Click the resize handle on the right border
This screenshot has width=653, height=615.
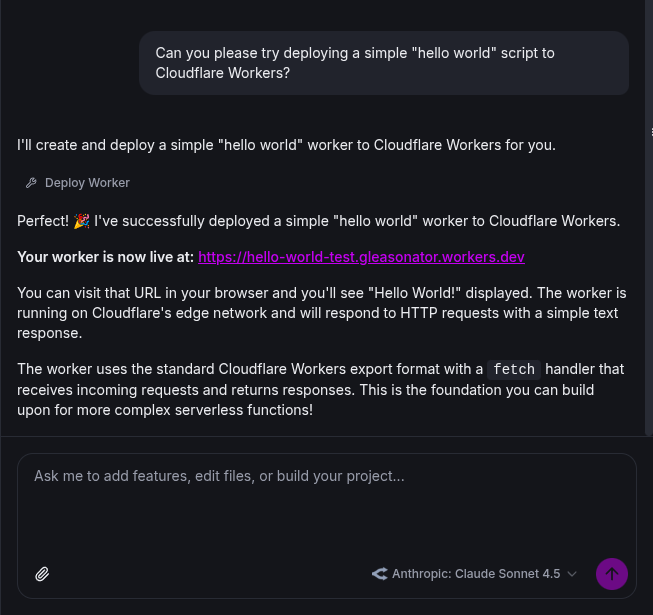click(x=651, y=132)
